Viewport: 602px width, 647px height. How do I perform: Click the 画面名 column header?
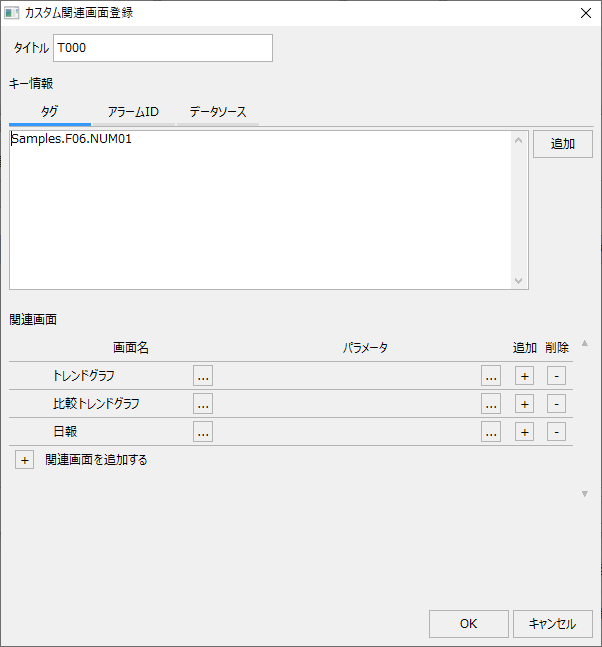[x=131, y=347]
